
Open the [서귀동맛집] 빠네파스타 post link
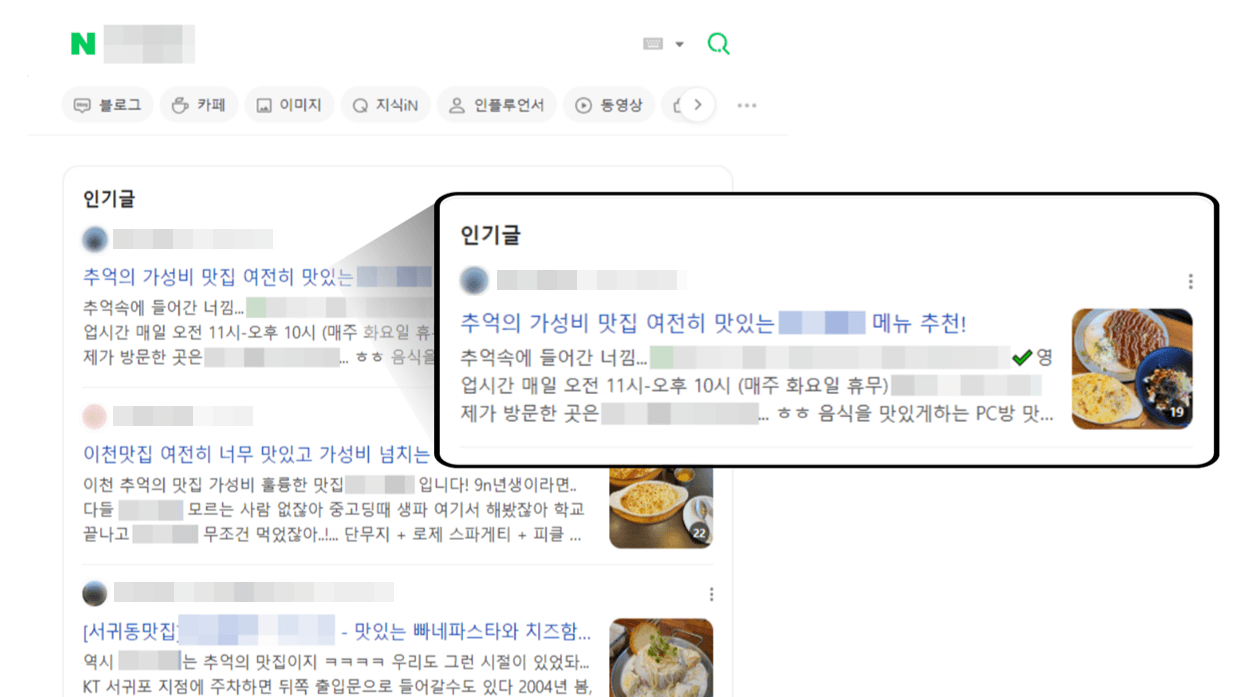click(x=337, y=632)
